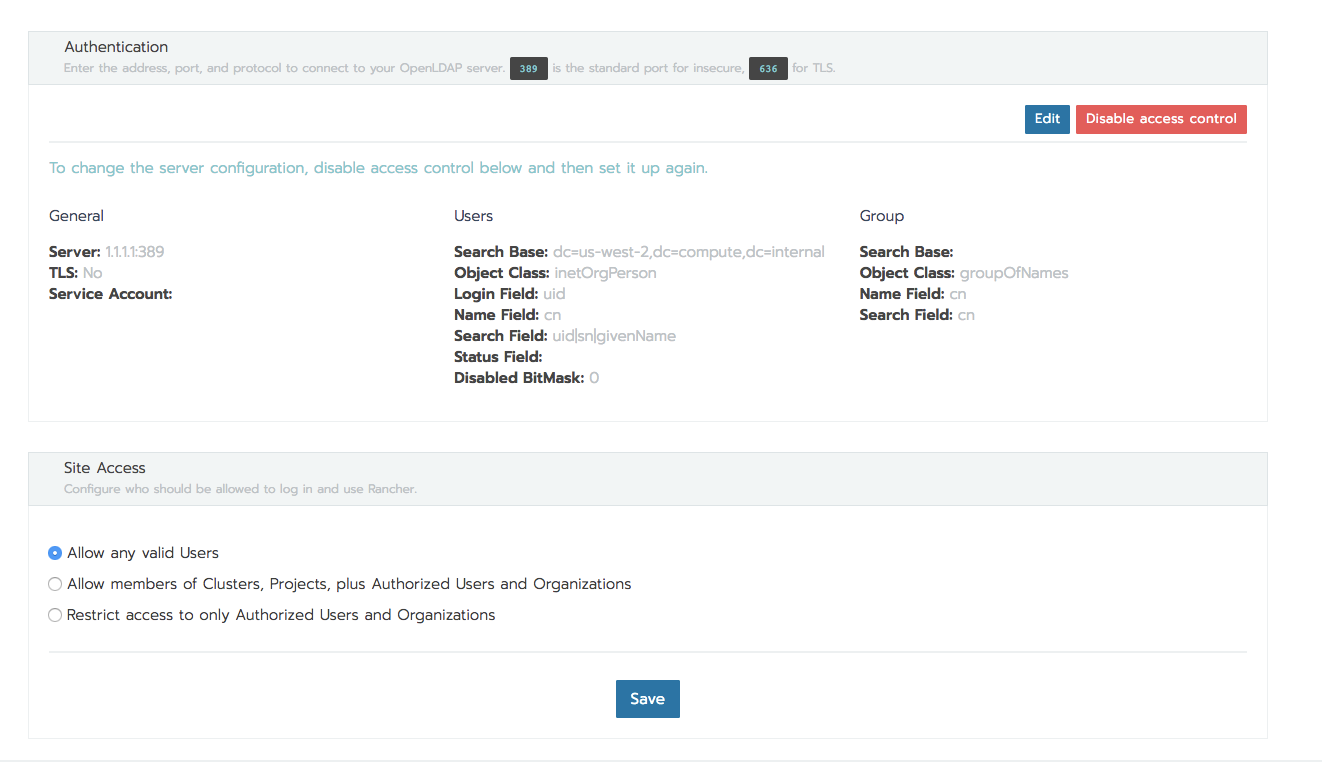1322x762 pixels.
Task: Click the Edit button
Action: pyautogui.click(x=1047, y=119)
